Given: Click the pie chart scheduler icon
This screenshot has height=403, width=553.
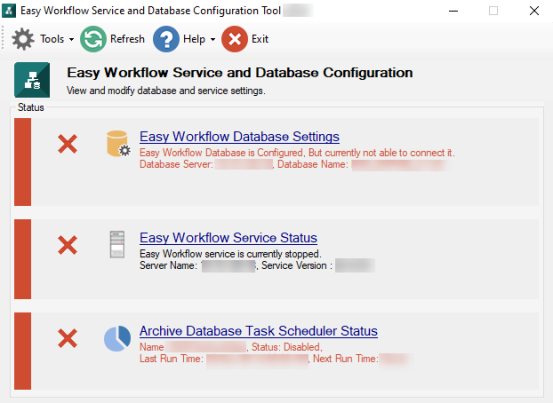Looking at the screenshot, I should click(x=117, y=338).
